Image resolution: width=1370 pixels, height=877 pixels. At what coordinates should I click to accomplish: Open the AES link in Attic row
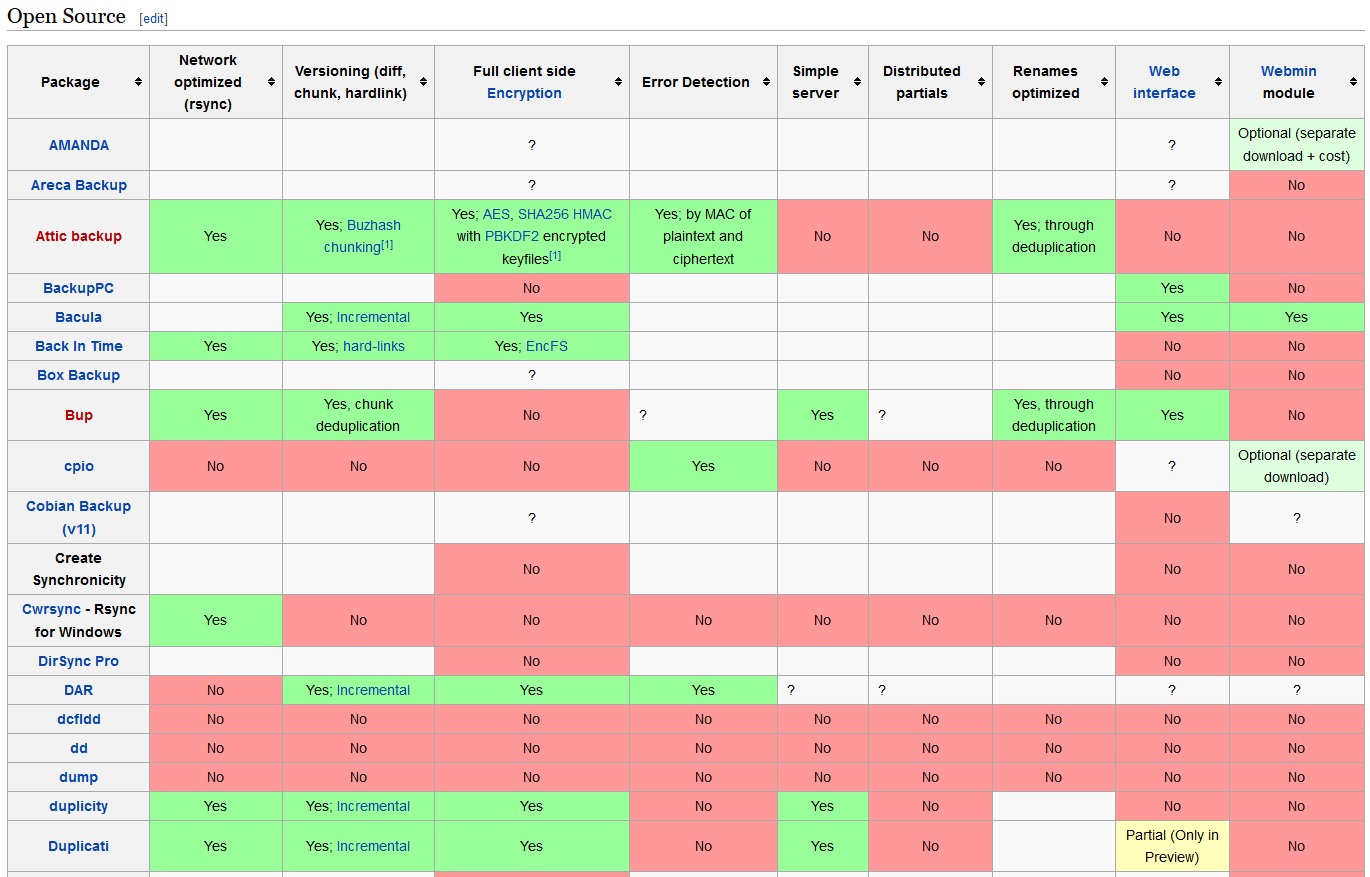[x=497, y=214]
